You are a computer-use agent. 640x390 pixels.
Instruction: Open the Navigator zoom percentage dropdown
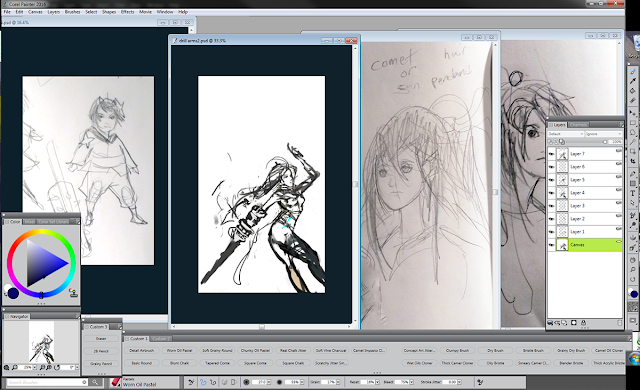(x=36, y=368)
